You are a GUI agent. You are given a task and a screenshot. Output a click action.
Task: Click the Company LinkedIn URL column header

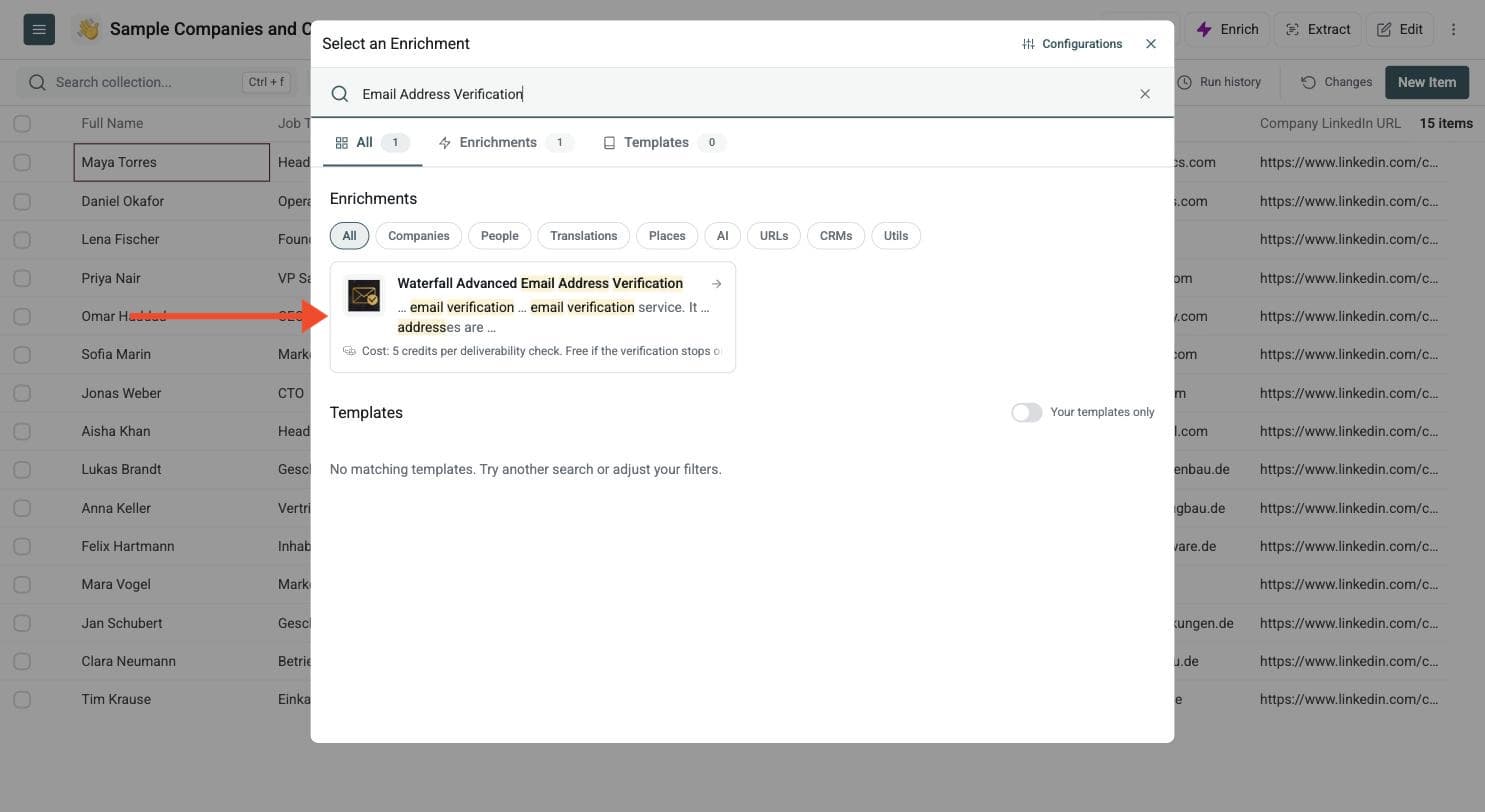(1330, 124)
